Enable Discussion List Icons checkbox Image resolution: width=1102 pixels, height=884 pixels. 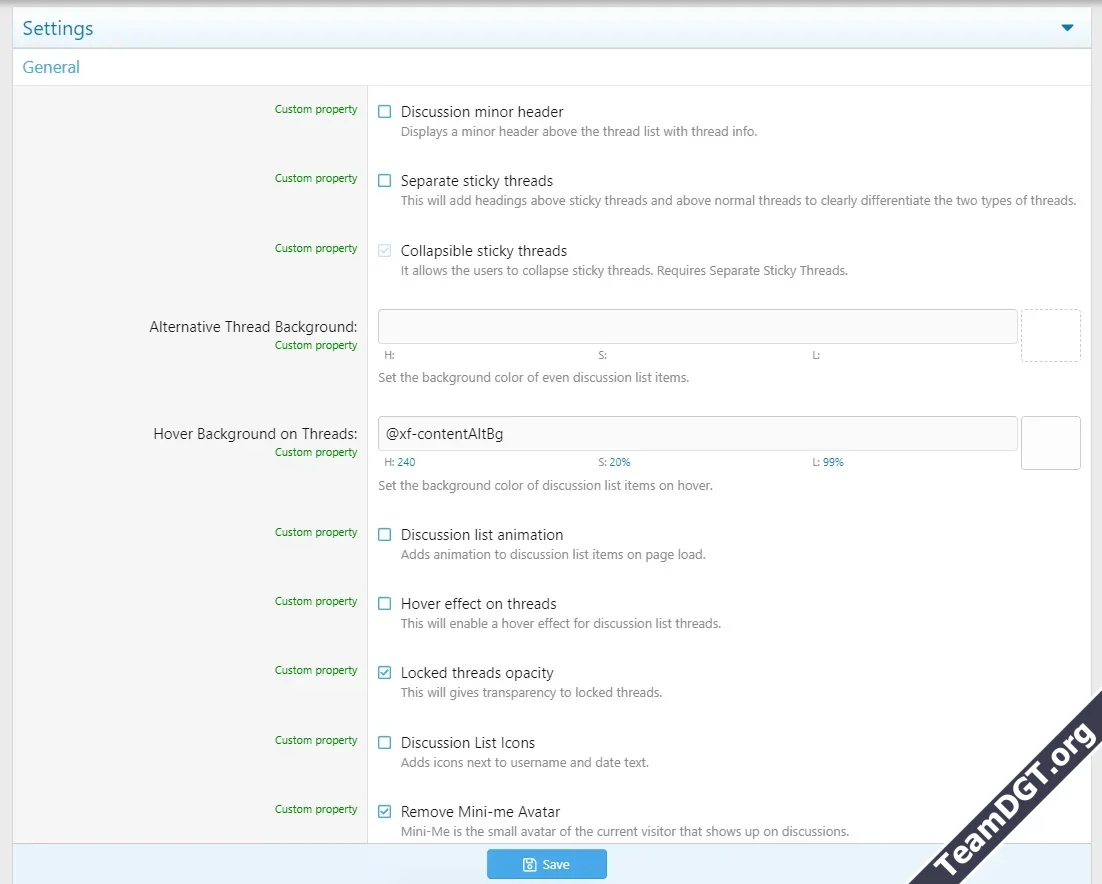385,743
